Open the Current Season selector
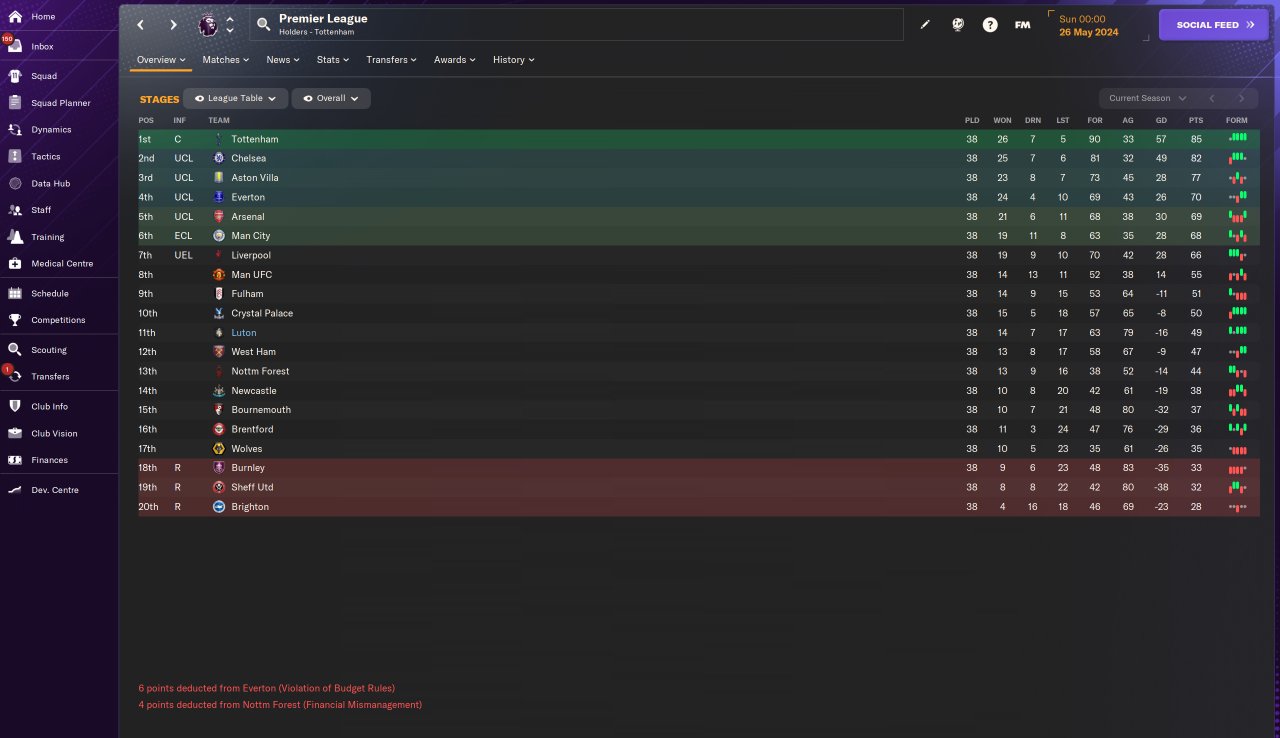The width and height of the screenshot is (1280, 738). coord(1147,98)
